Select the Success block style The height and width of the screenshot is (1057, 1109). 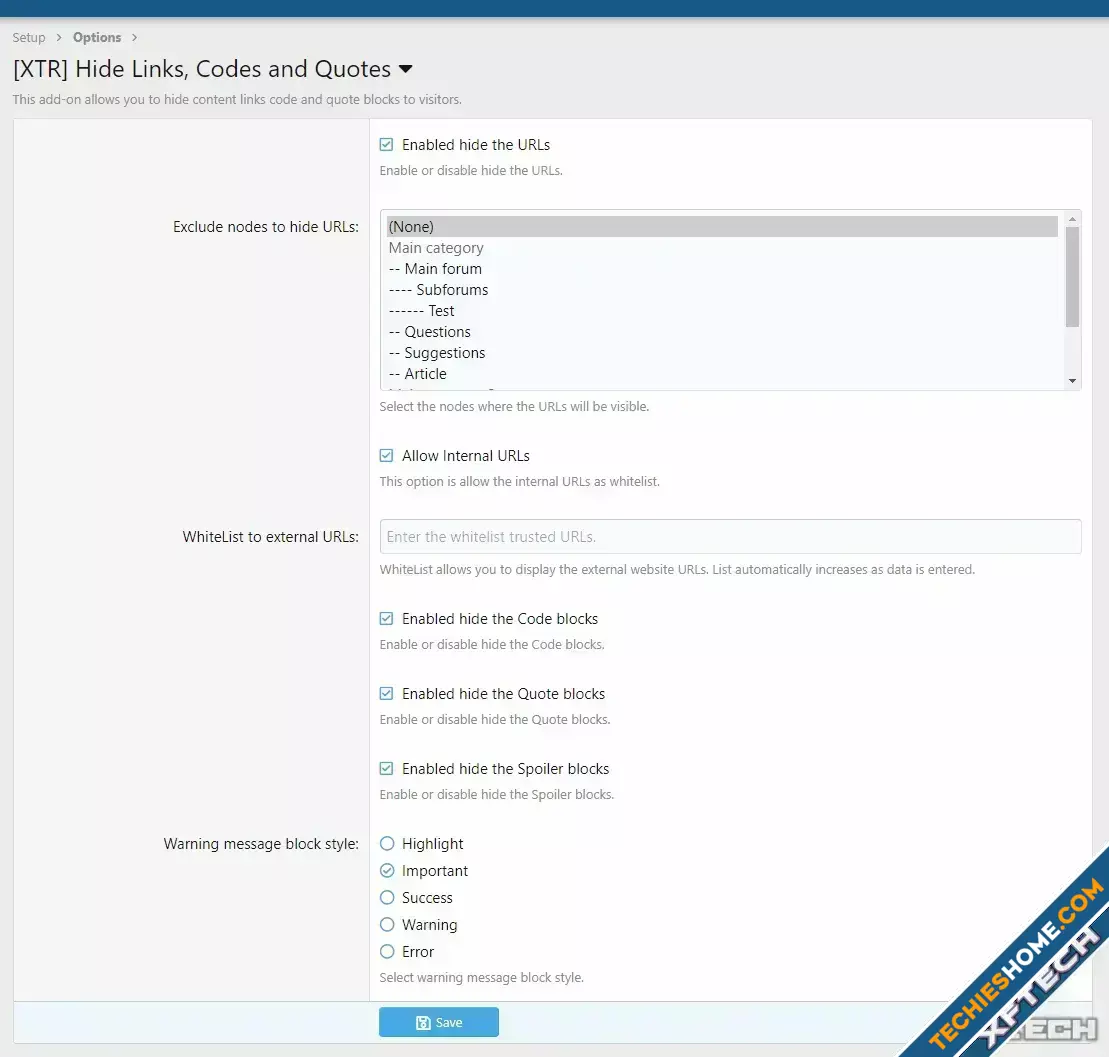point(387,898)
